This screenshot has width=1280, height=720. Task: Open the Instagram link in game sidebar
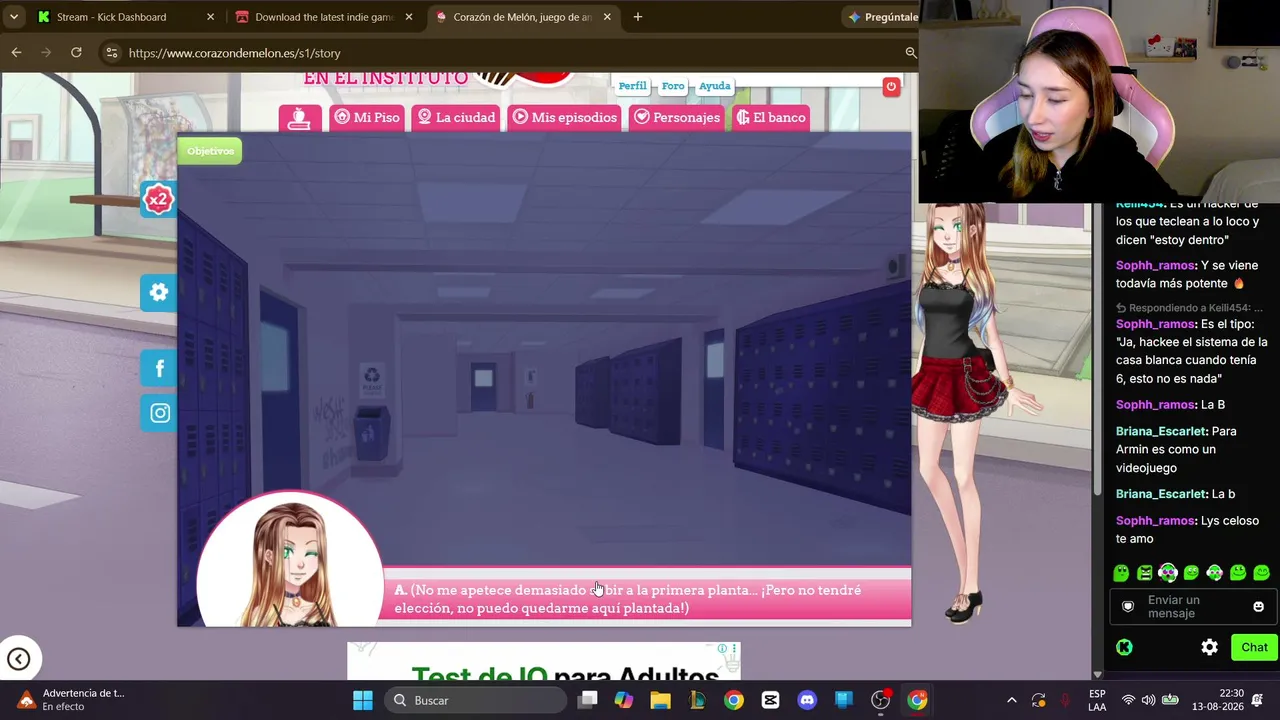coord(159,413)
